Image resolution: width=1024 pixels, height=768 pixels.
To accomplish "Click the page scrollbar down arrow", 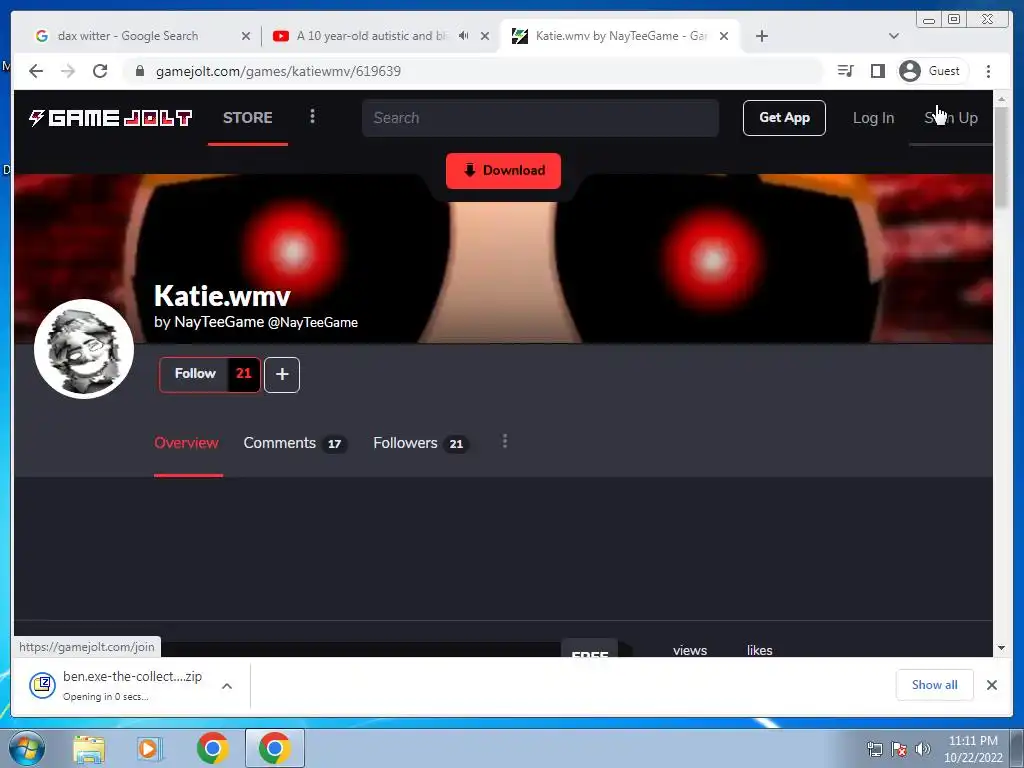I will pyautogui.click(x=1002, y=648).
